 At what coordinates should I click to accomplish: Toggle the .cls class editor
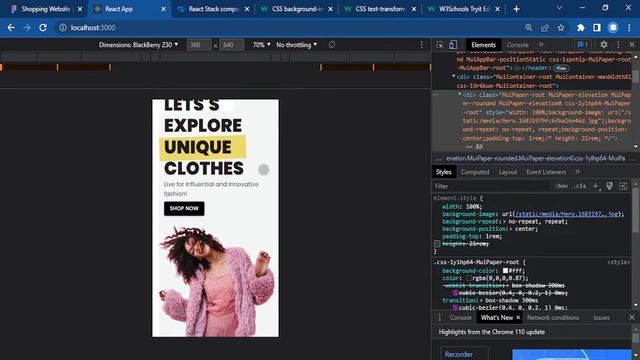(580, 186)
